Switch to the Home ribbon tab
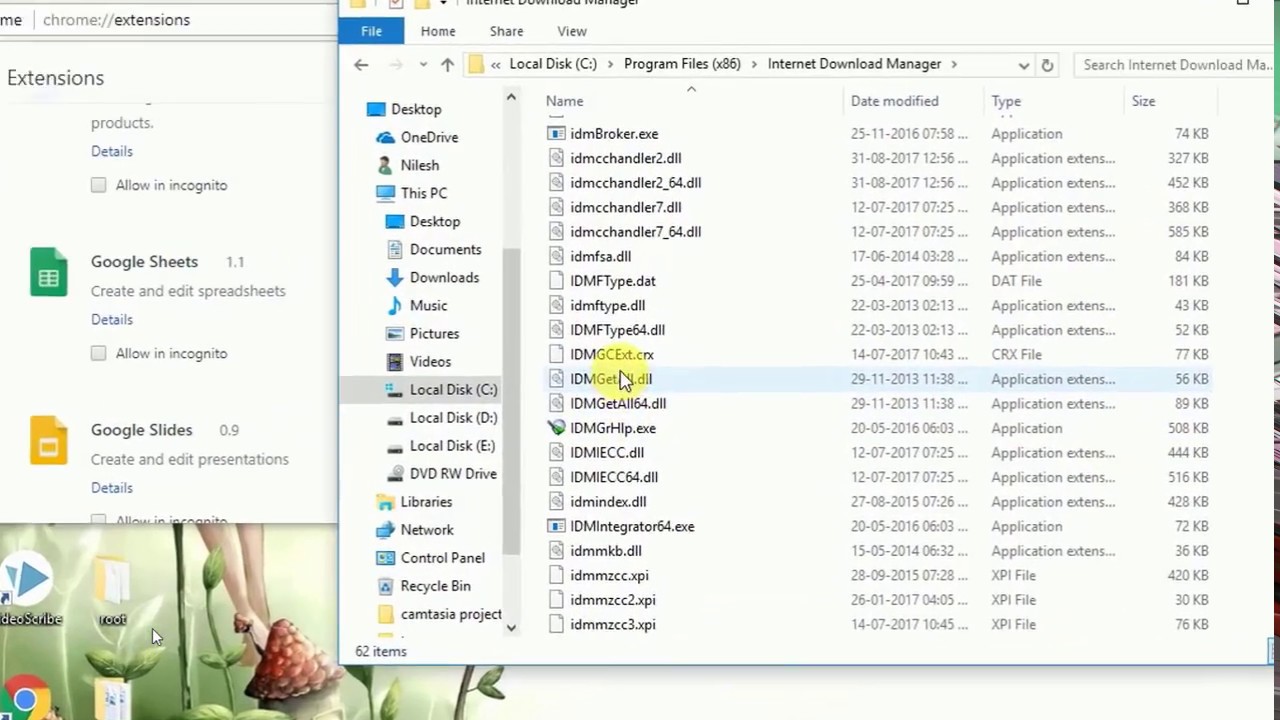Viewport: 1280px width, 720px height. tap(438, 31)
